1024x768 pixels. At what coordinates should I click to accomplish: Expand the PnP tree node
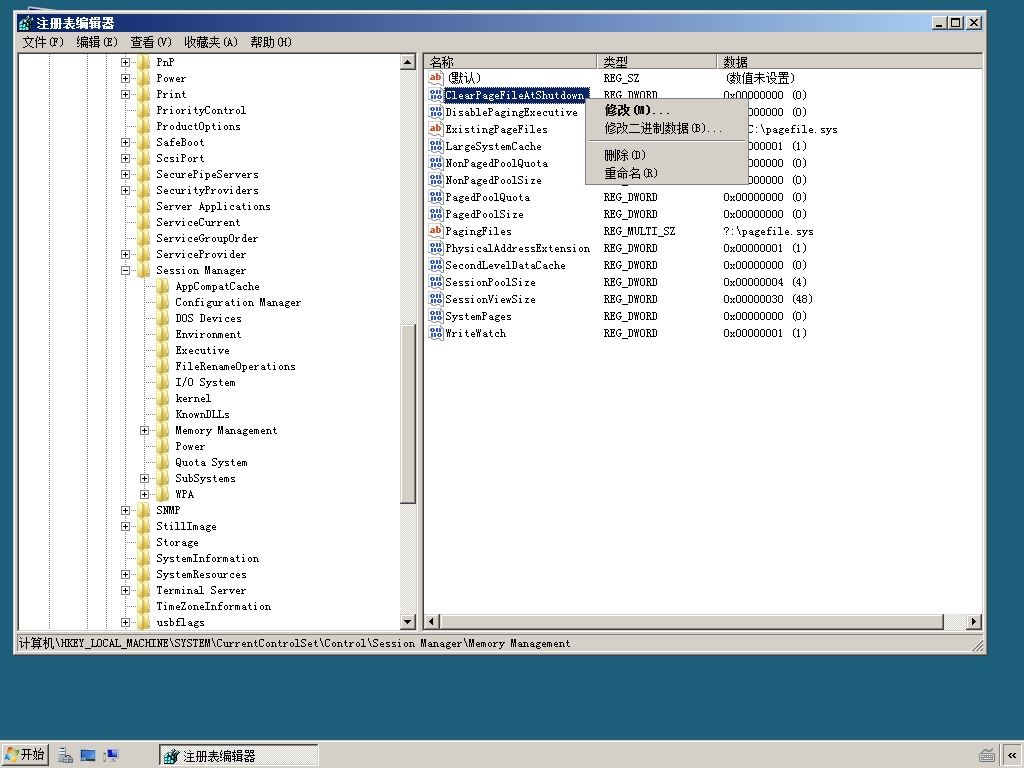[x=125, y=62]
